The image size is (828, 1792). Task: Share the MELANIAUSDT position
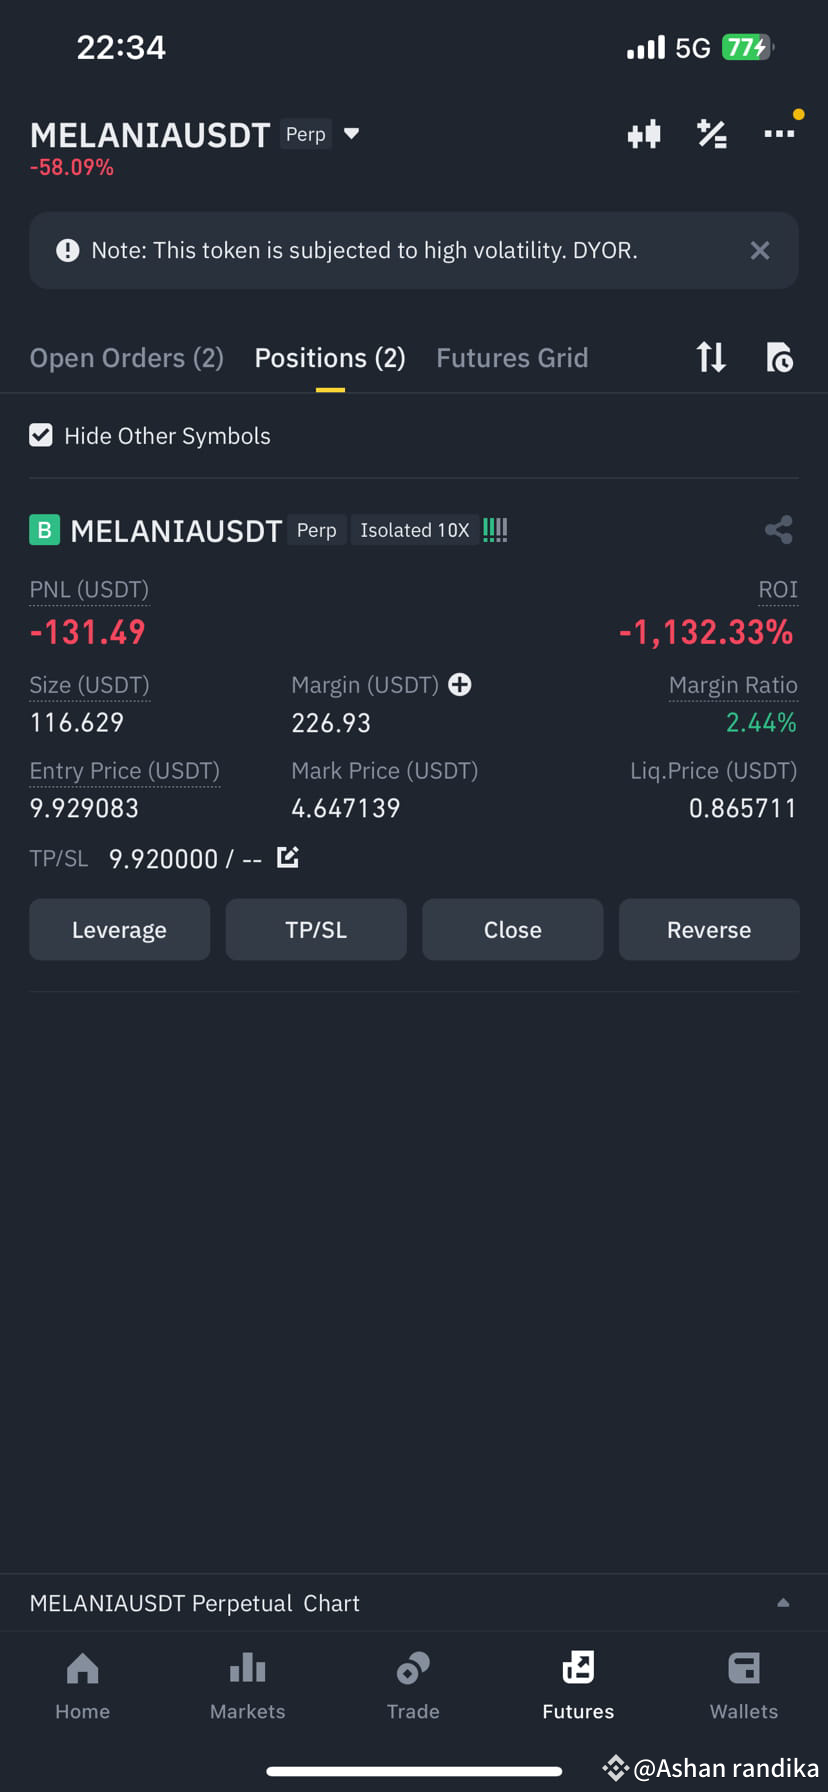[779, 530]
